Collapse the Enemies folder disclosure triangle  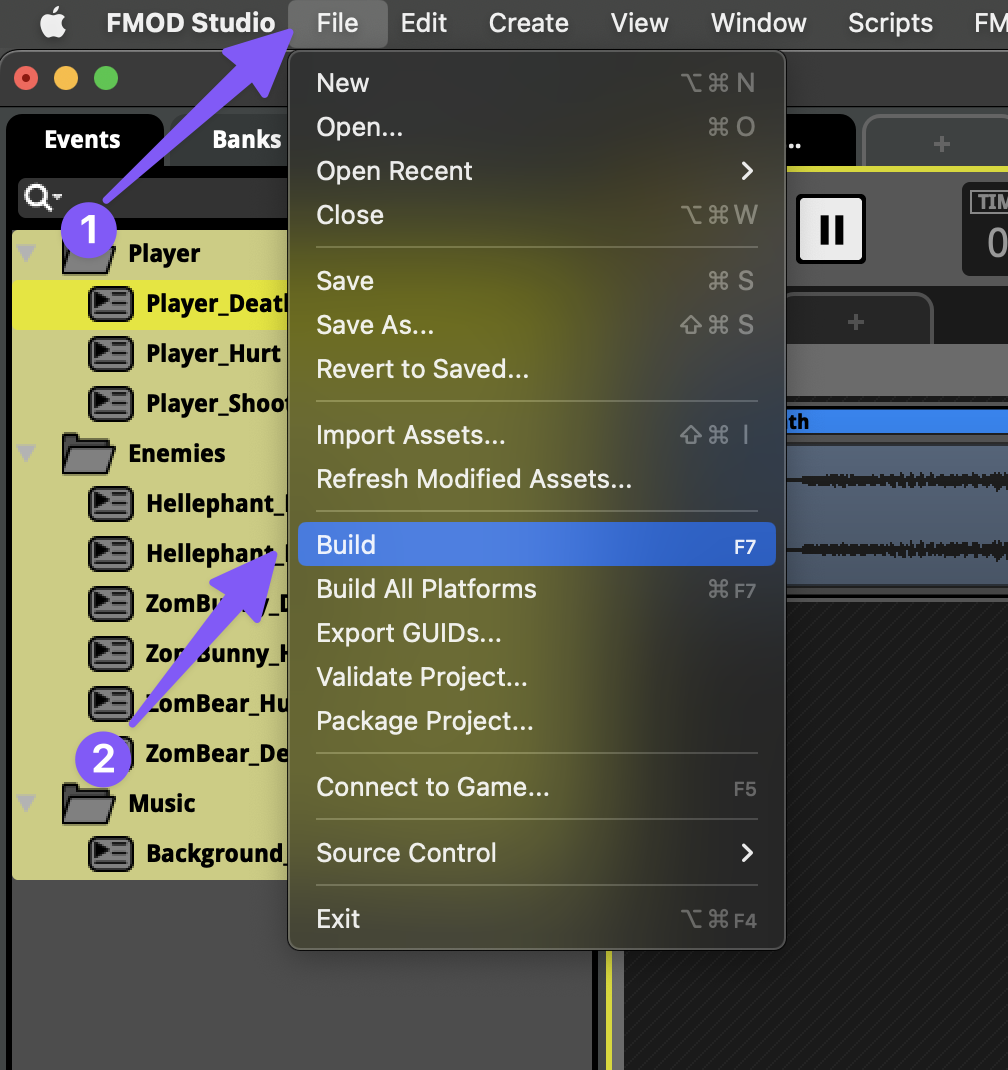27,454
